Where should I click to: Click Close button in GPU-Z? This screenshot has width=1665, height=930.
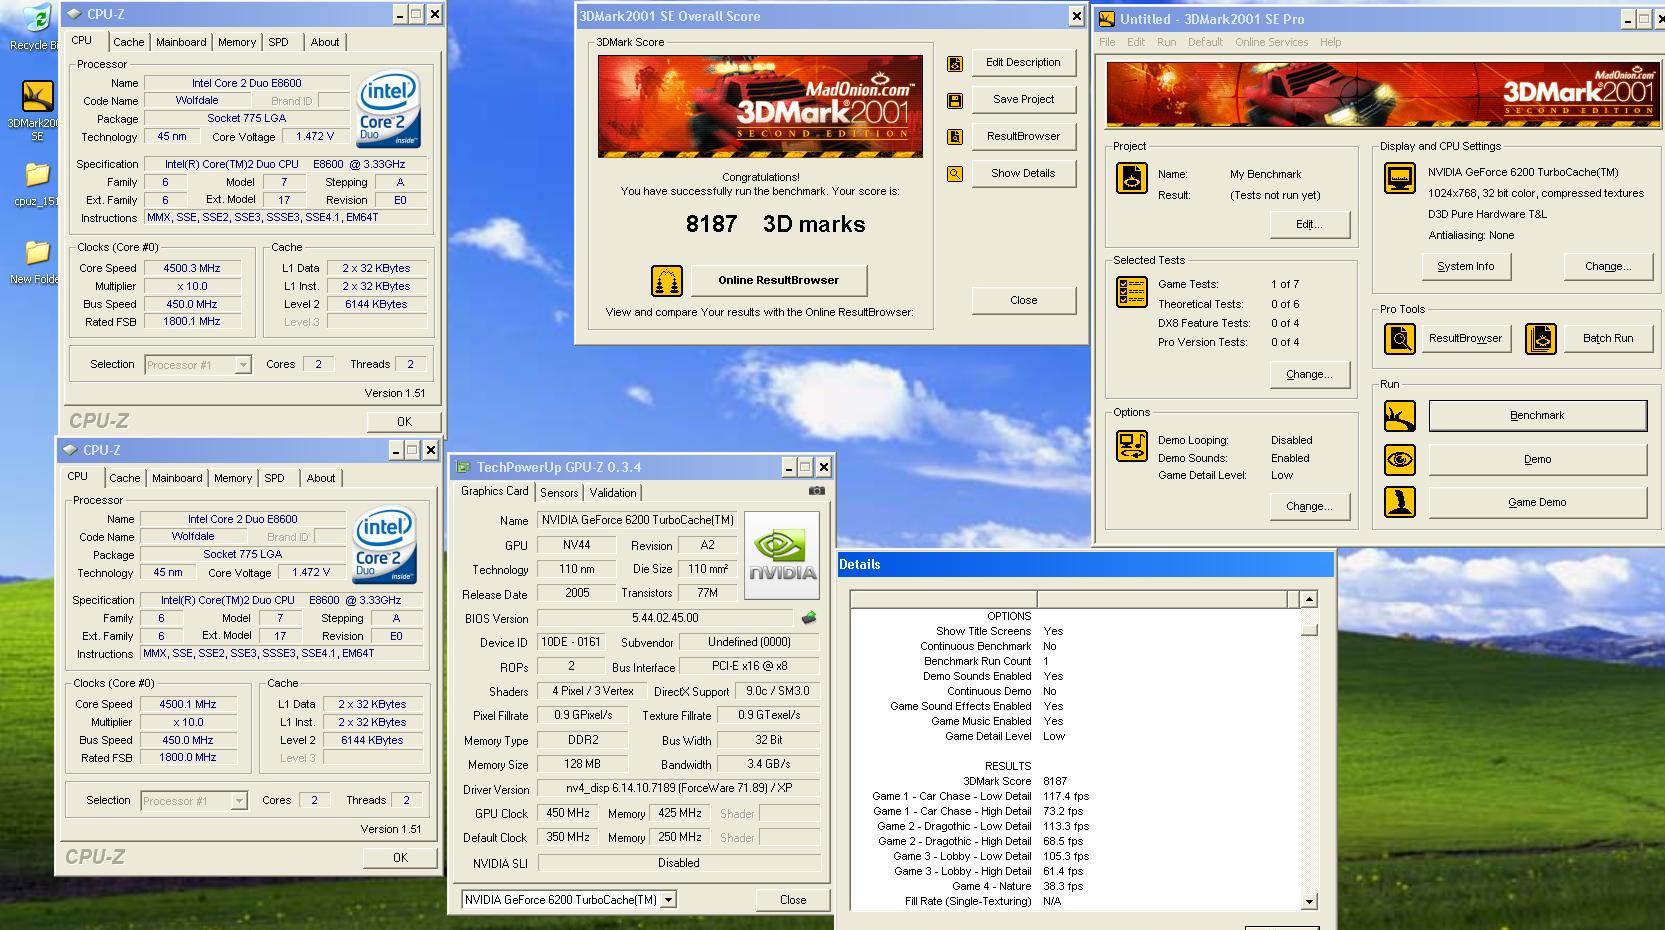pos(793,900)
